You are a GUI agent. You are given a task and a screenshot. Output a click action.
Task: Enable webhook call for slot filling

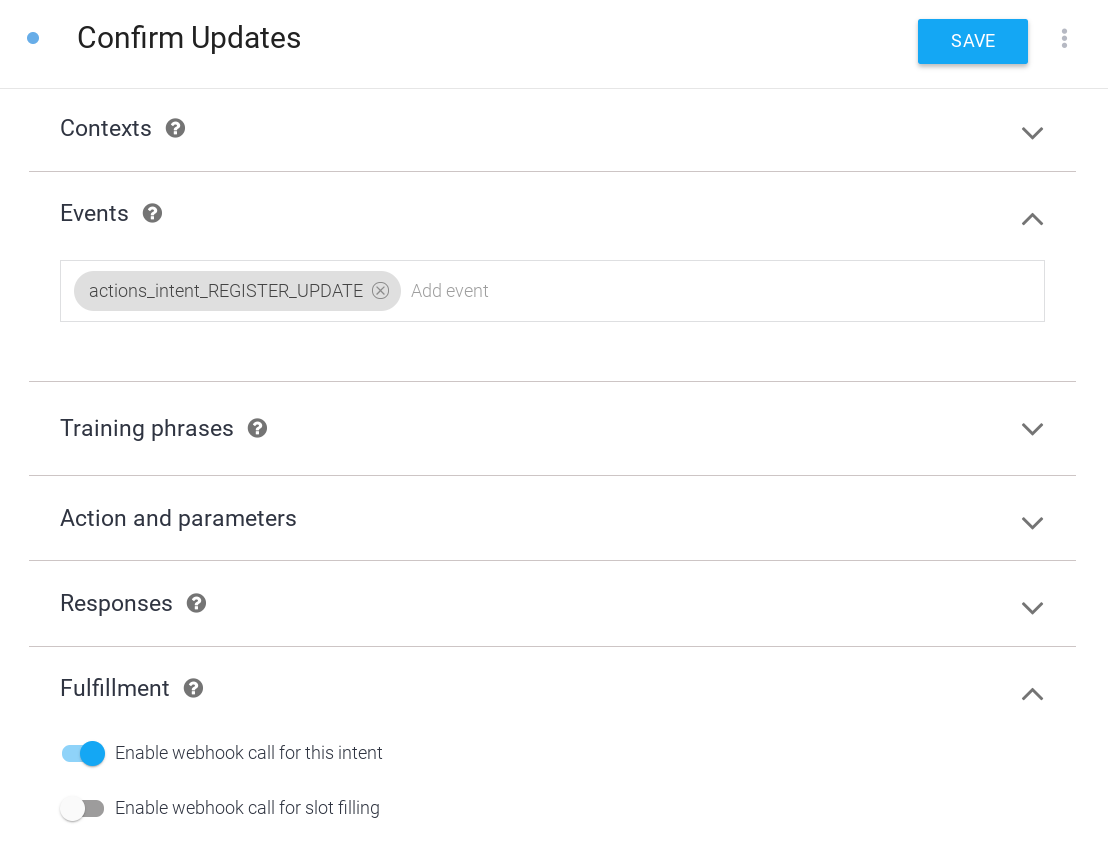pyautogui.click(x=83, y=808)
